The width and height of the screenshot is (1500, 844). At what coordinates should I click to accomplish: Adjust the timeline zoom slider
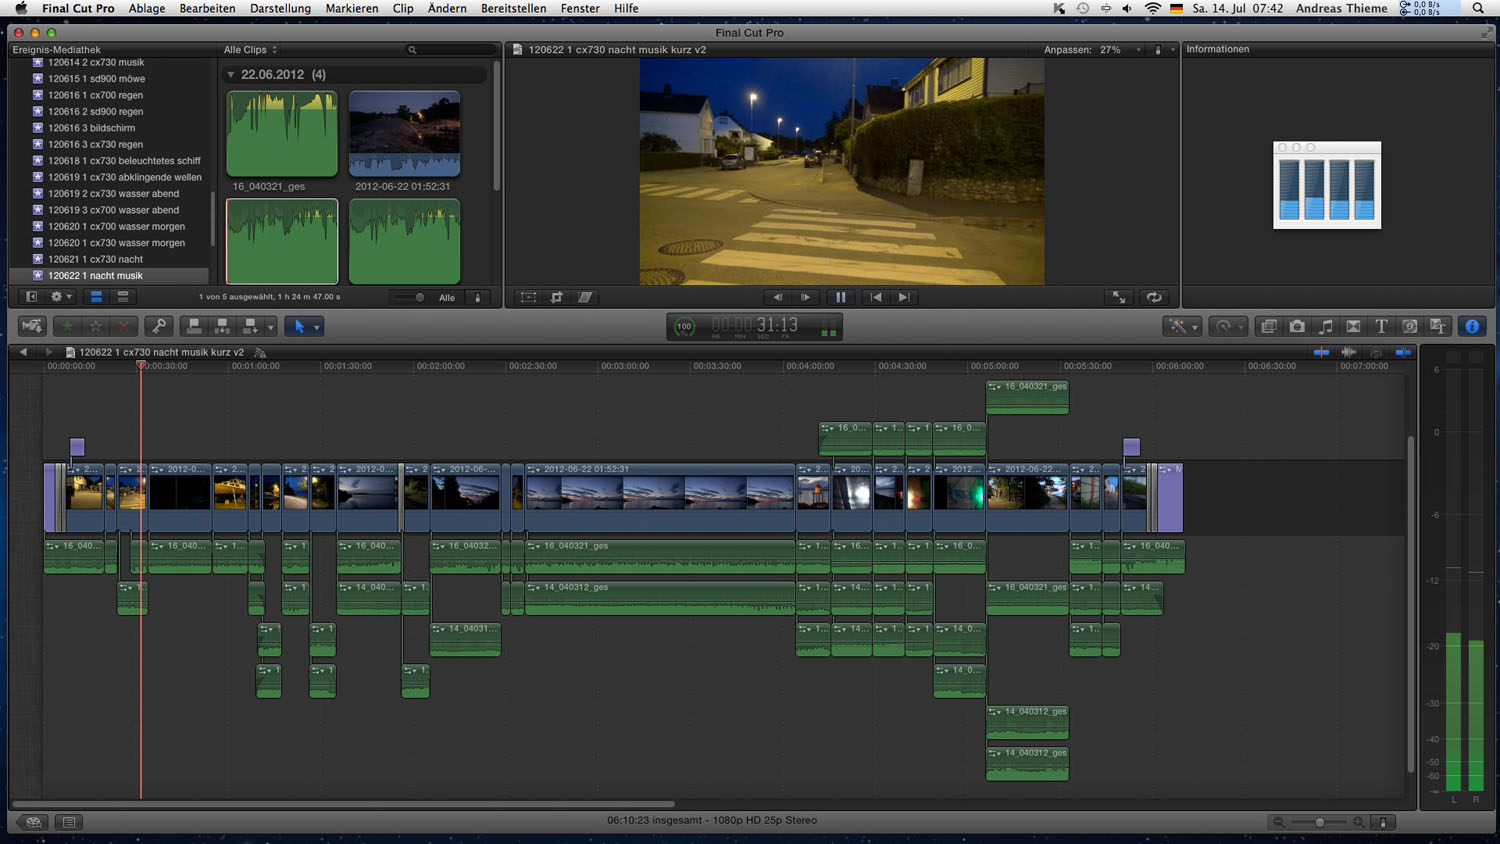(x=1319, y=822)
